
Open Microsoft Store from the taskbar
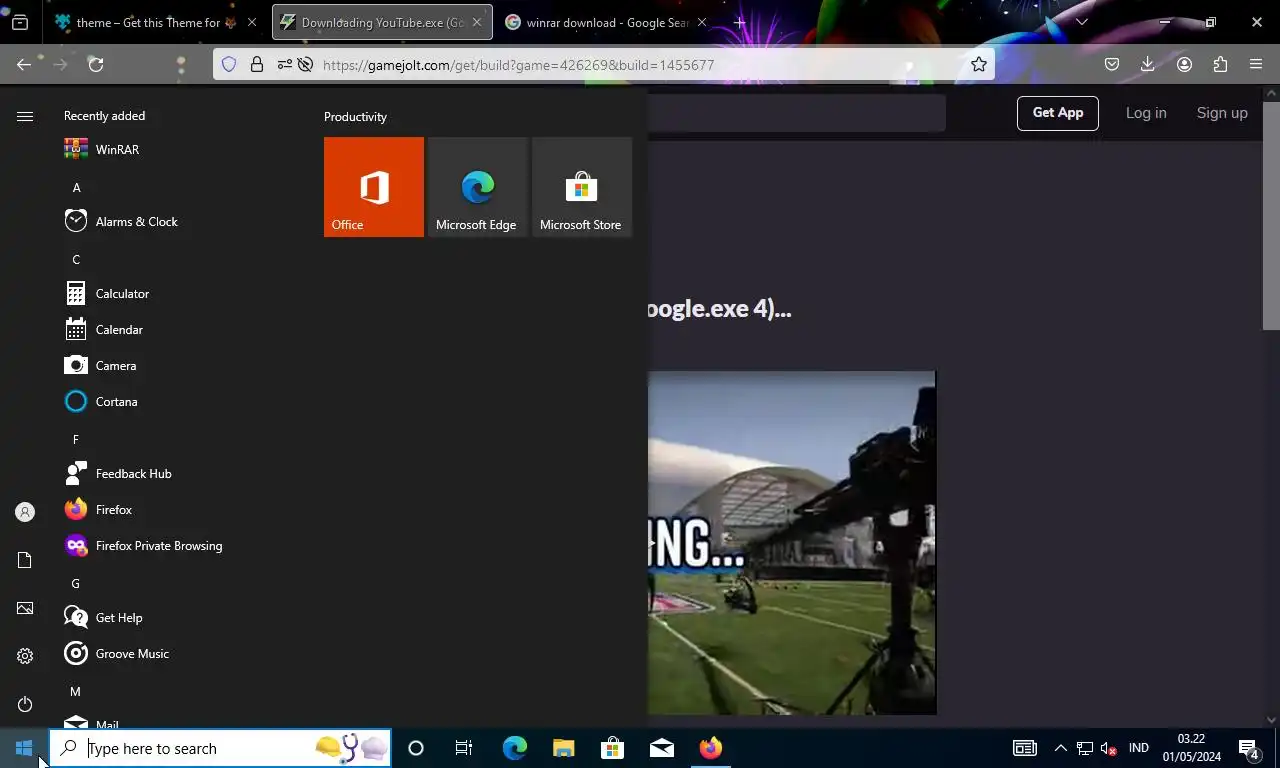click(x=612, y=748)
